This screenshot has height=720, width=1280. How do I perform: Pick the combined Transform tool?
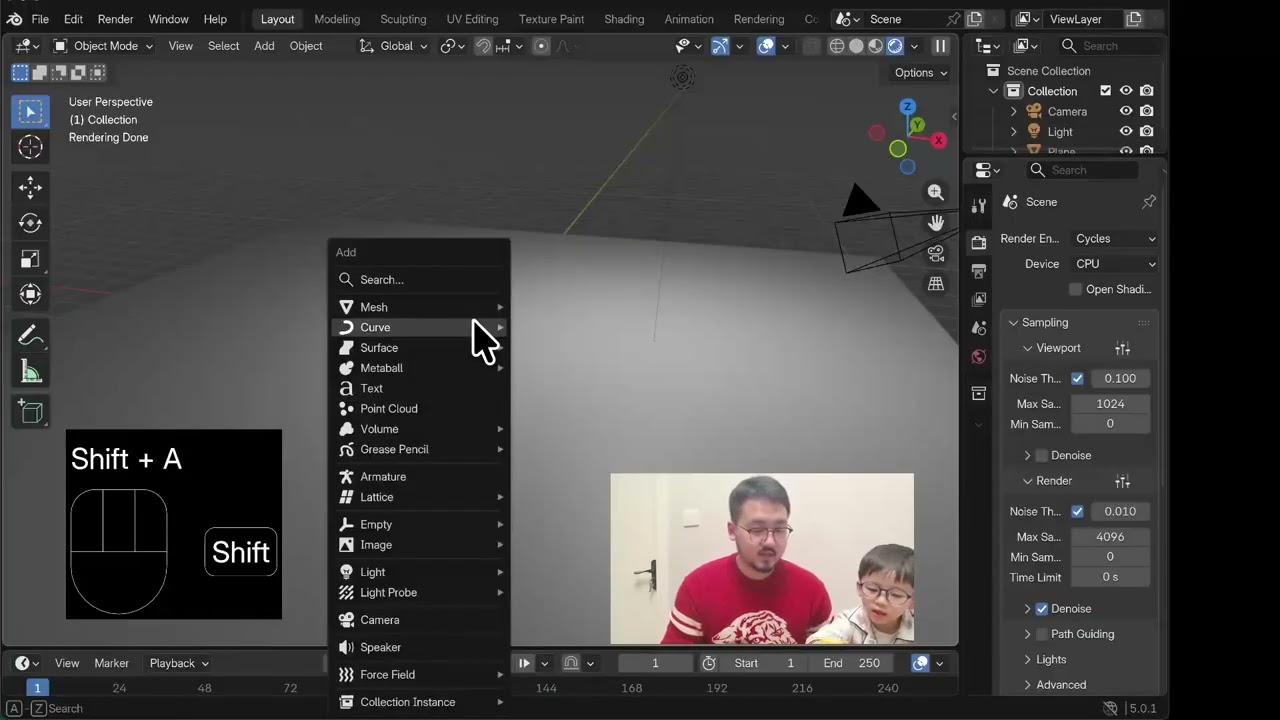click(x=30, y=294)
